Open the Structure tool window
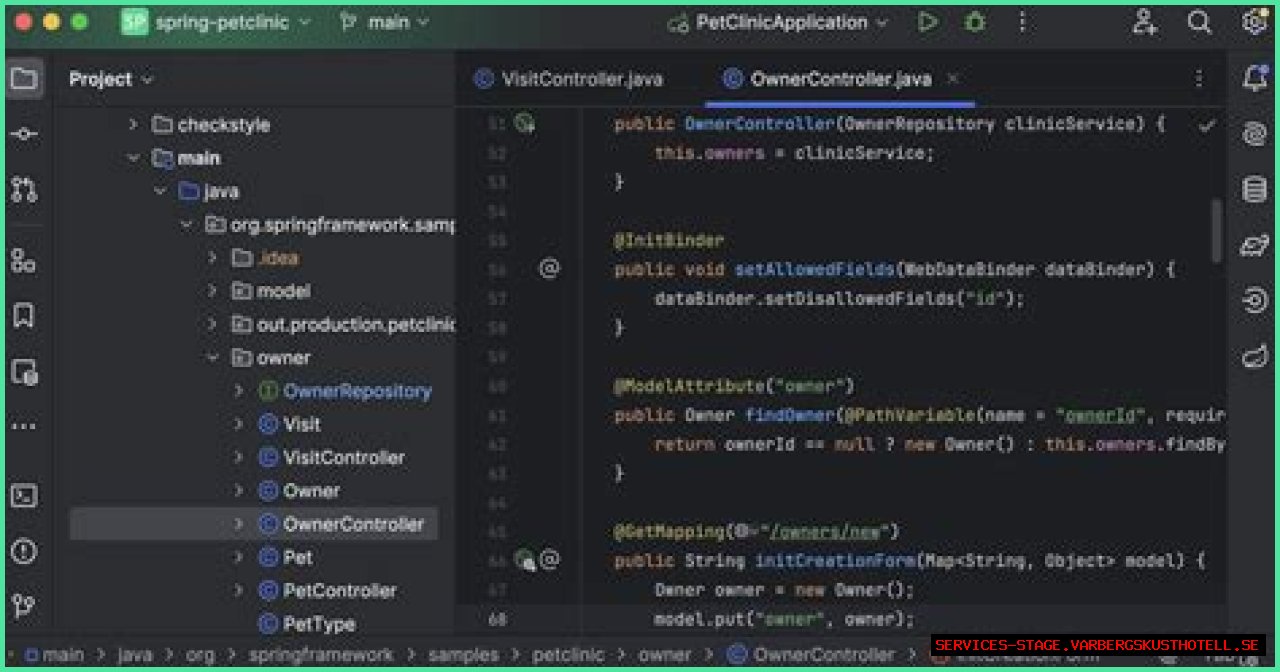This screenshot has height=672, width=1280. click(x=25, y=261)
